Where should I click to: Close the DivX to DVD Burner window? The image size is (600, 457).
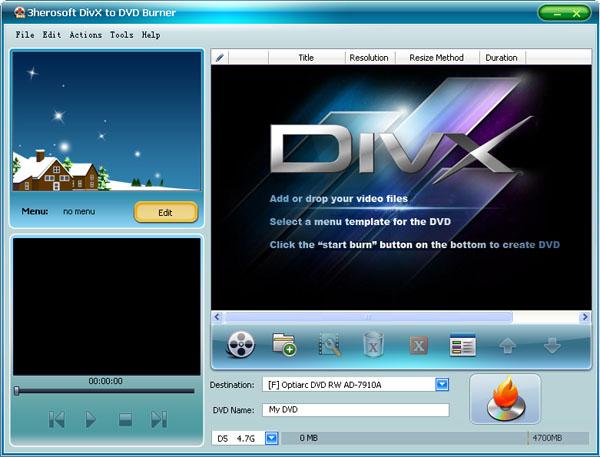576,14
